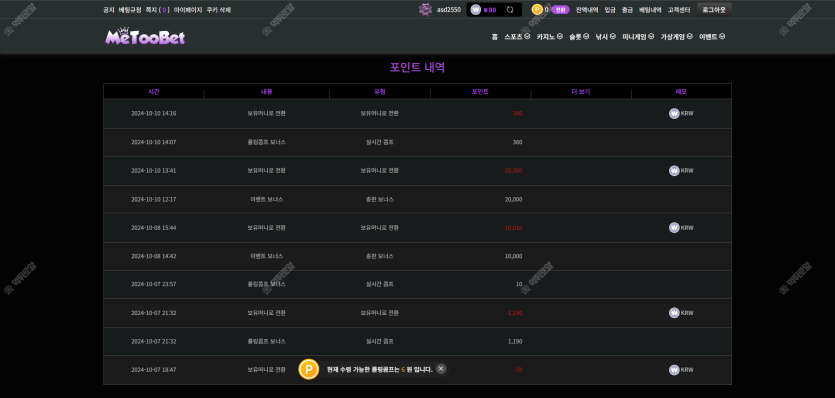Open the 베팅내역 menu link
Viewport: 835px width, 398px height.
point(650,10)
